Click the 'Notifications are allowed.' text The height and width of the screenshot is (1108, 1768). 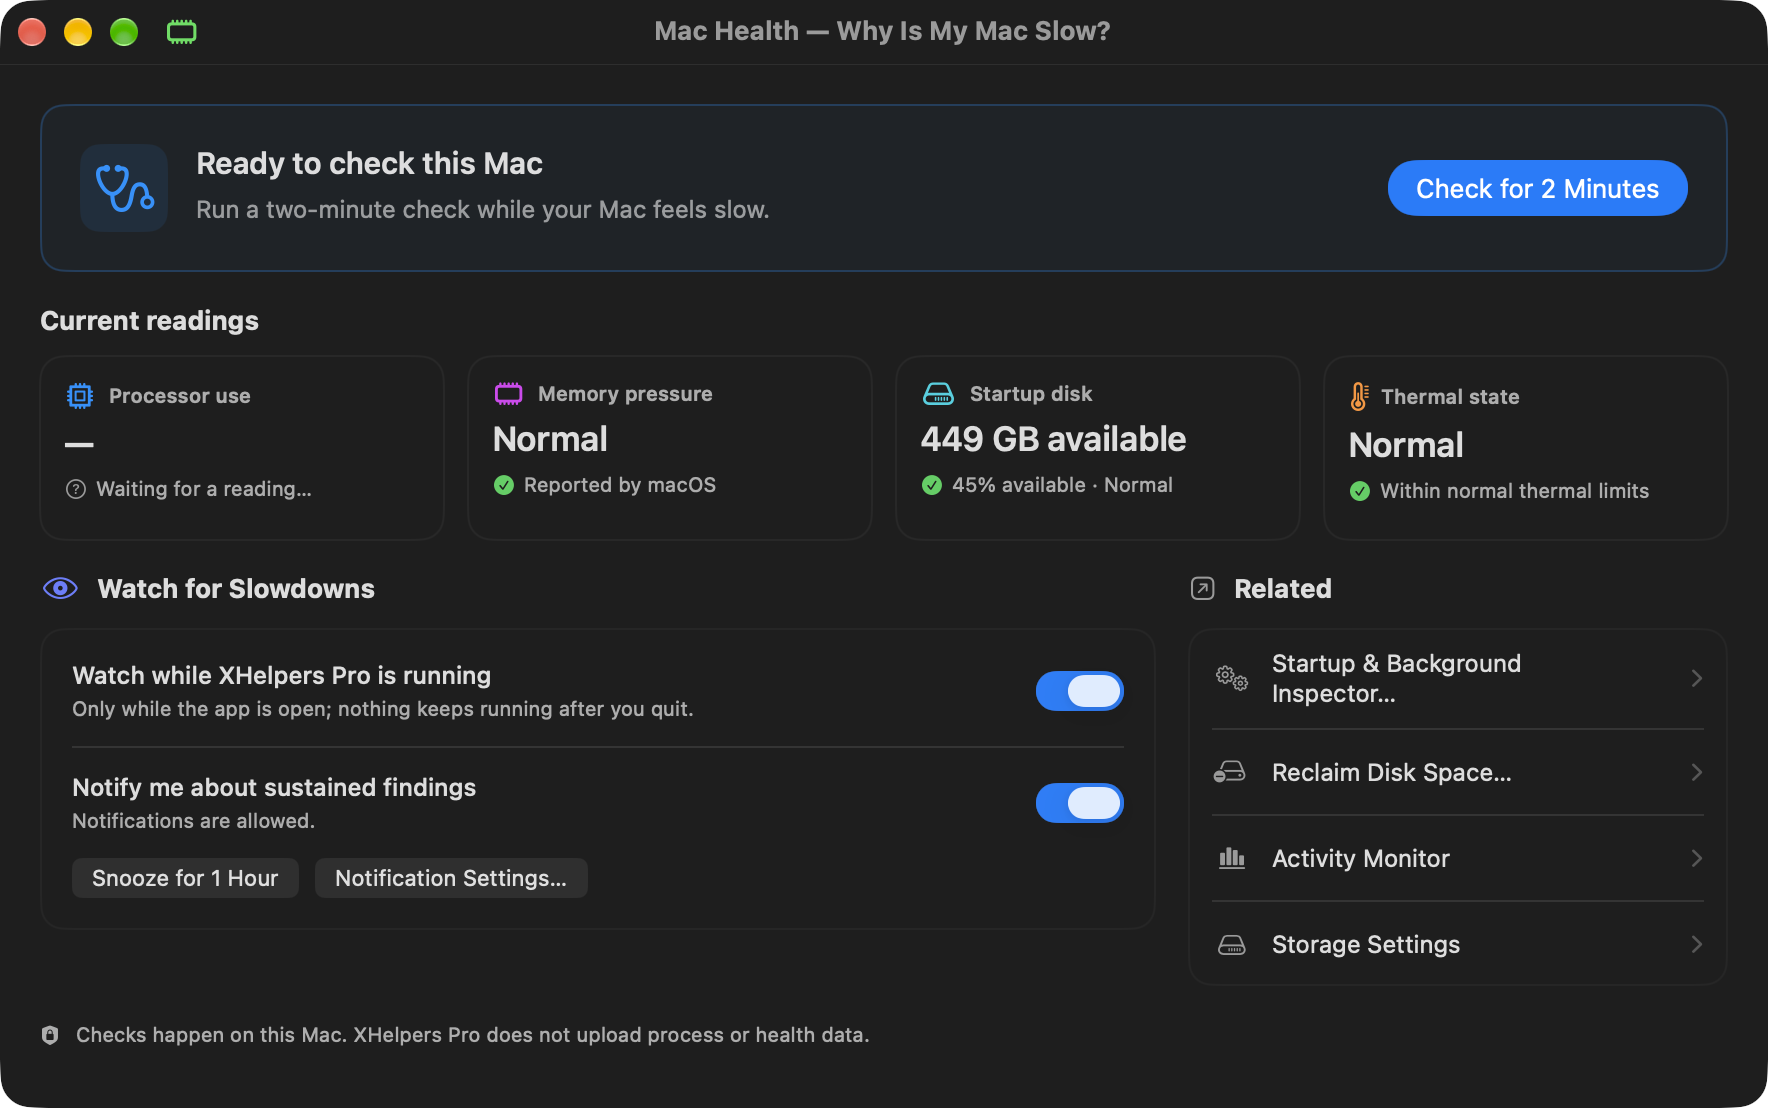click(193, 821)
